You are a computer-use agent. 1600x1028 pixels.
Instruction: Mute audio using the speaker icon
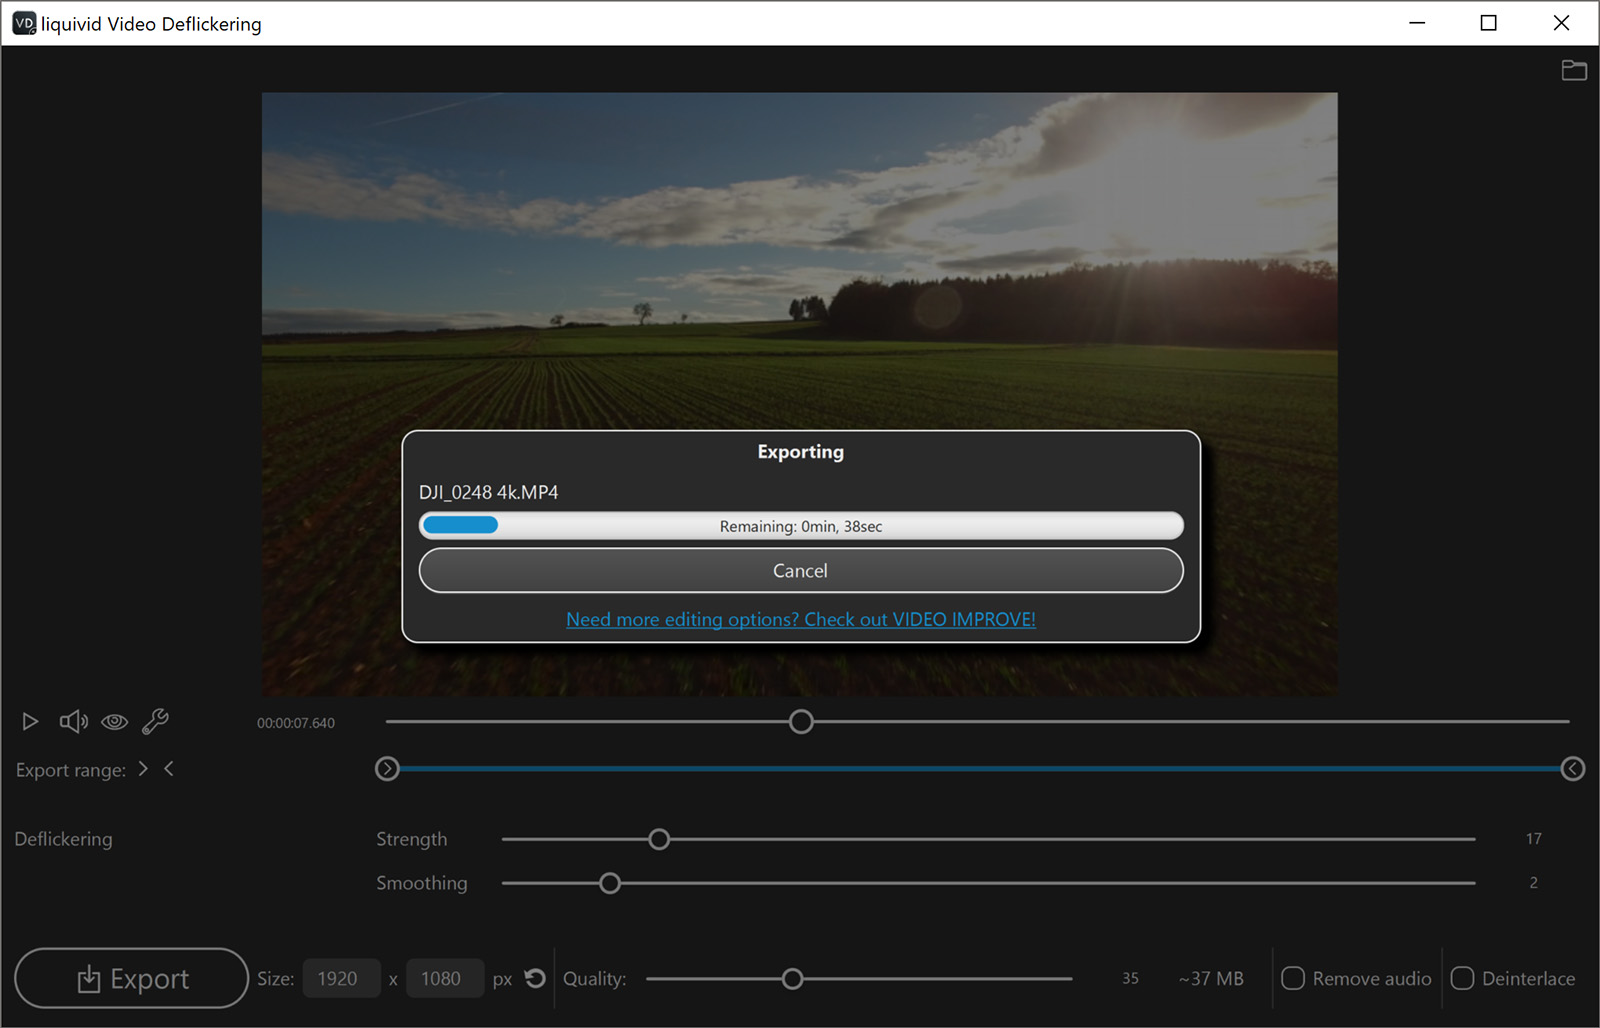click(x=72, y=721)
